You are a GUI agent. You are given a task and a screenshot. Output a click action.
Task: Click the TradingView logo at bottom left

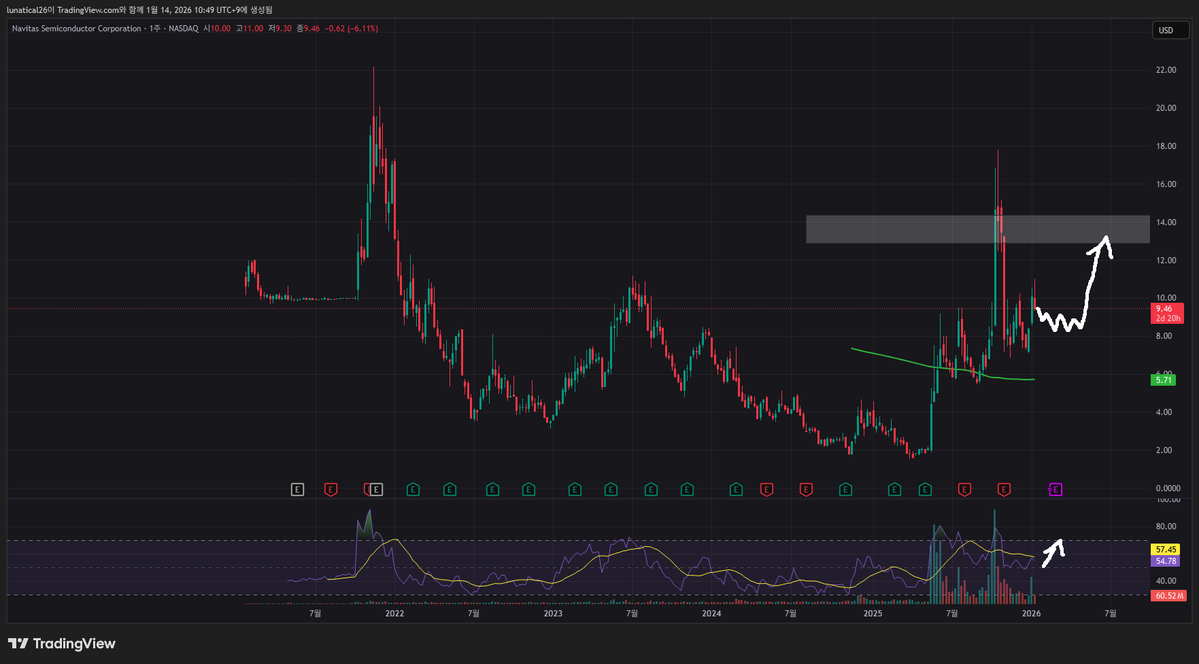click(61, 643)
